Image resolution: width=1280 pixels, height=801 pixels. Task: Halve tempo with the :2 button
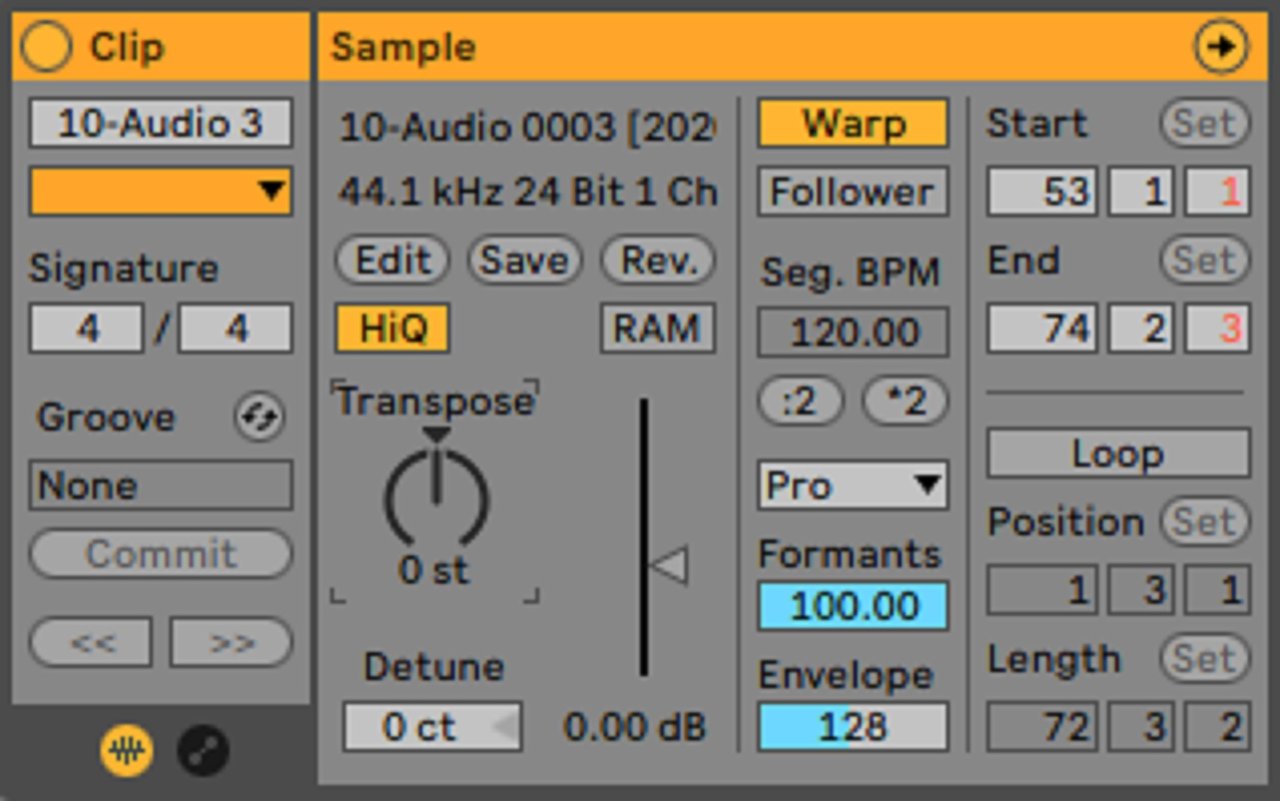pyautogui.click(x=801, y=401)
